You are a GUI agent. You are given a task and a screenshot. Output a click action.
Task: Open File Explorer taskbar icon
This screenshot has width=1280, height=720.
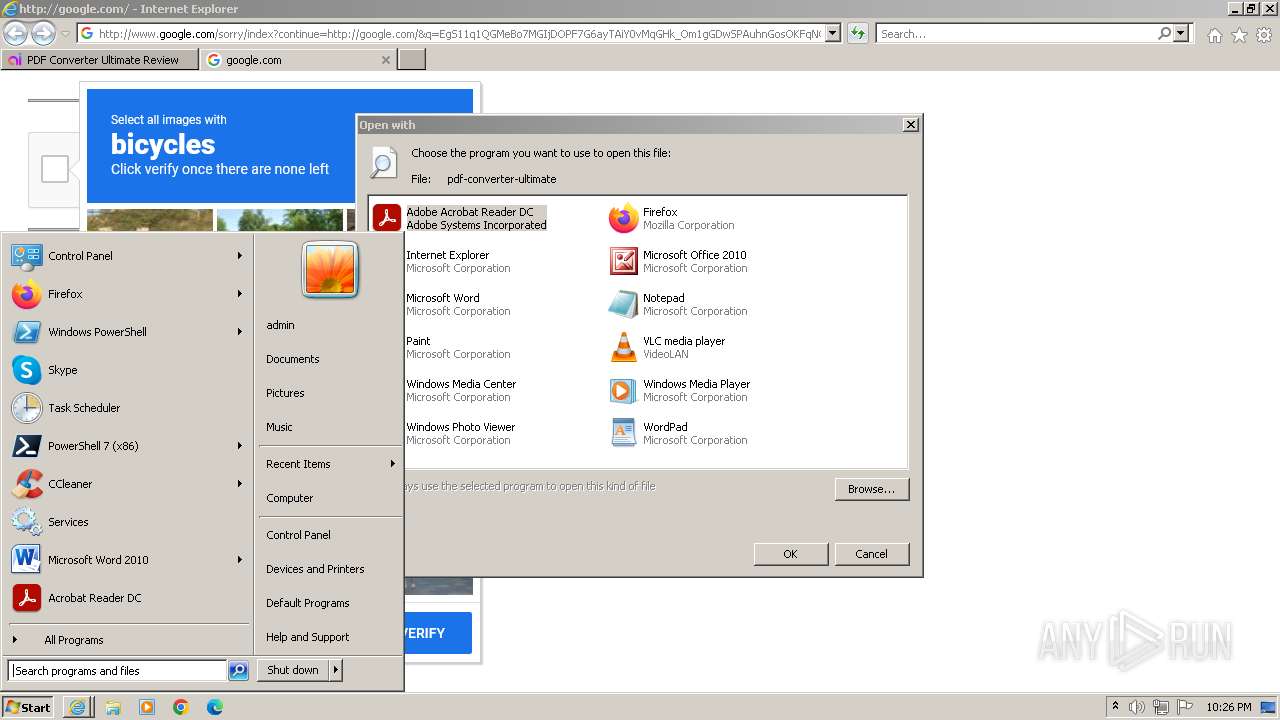(113, 707)
